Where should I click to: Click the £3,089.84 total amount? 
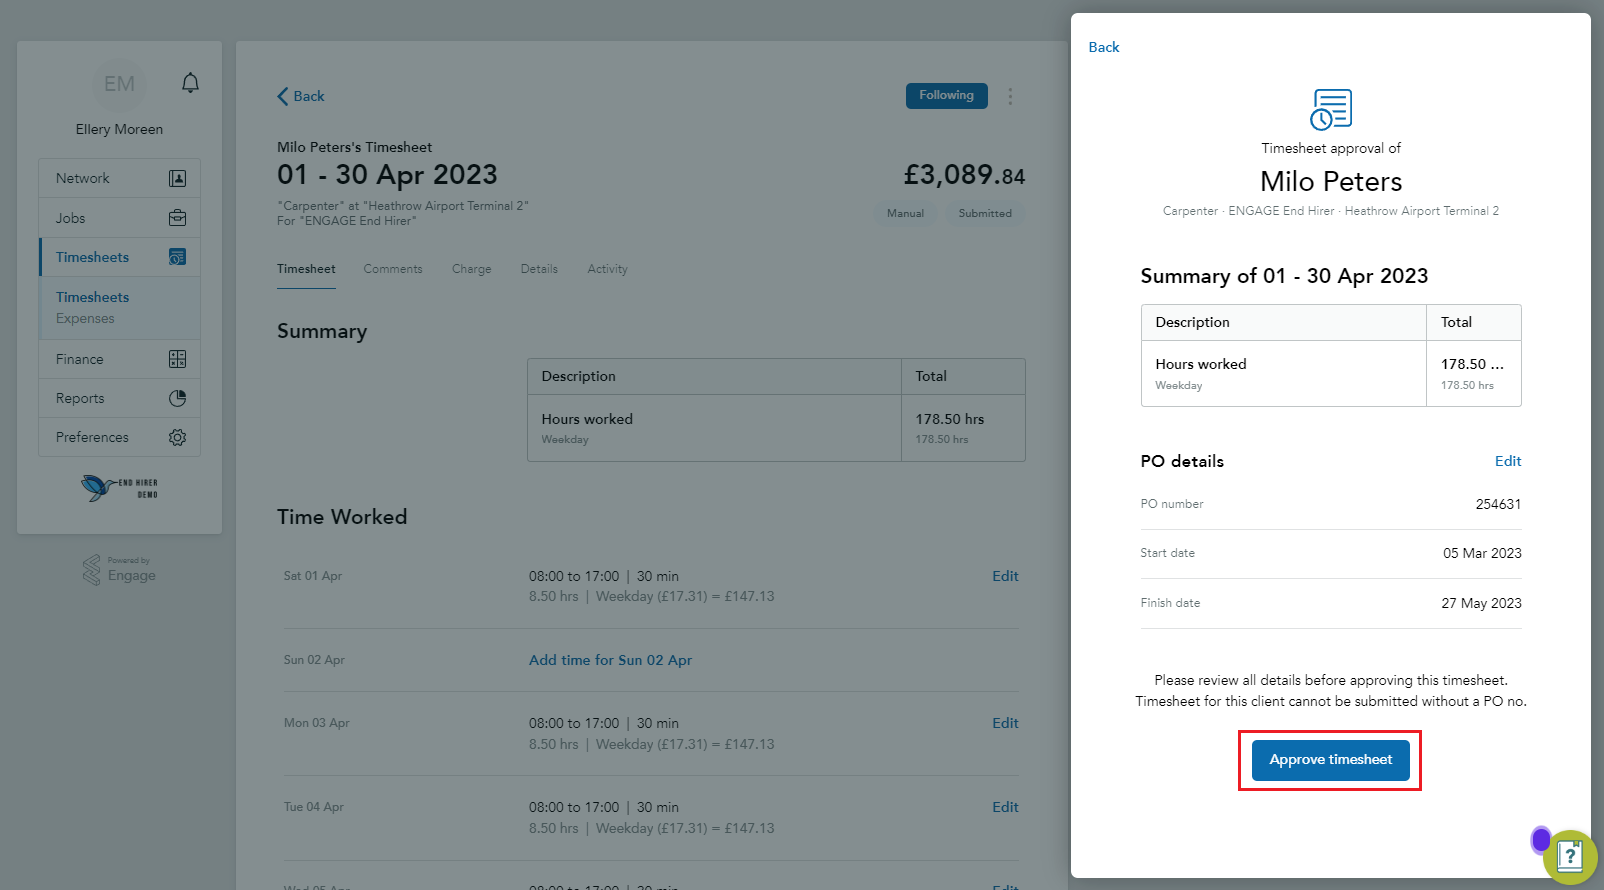coord(964,175)
